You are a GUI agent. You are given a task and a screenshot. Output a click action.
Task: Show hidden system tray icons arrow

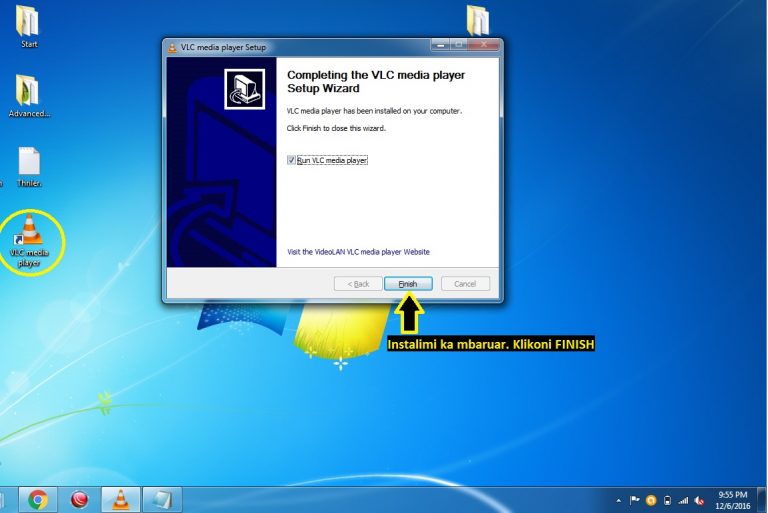pos(619,501)
